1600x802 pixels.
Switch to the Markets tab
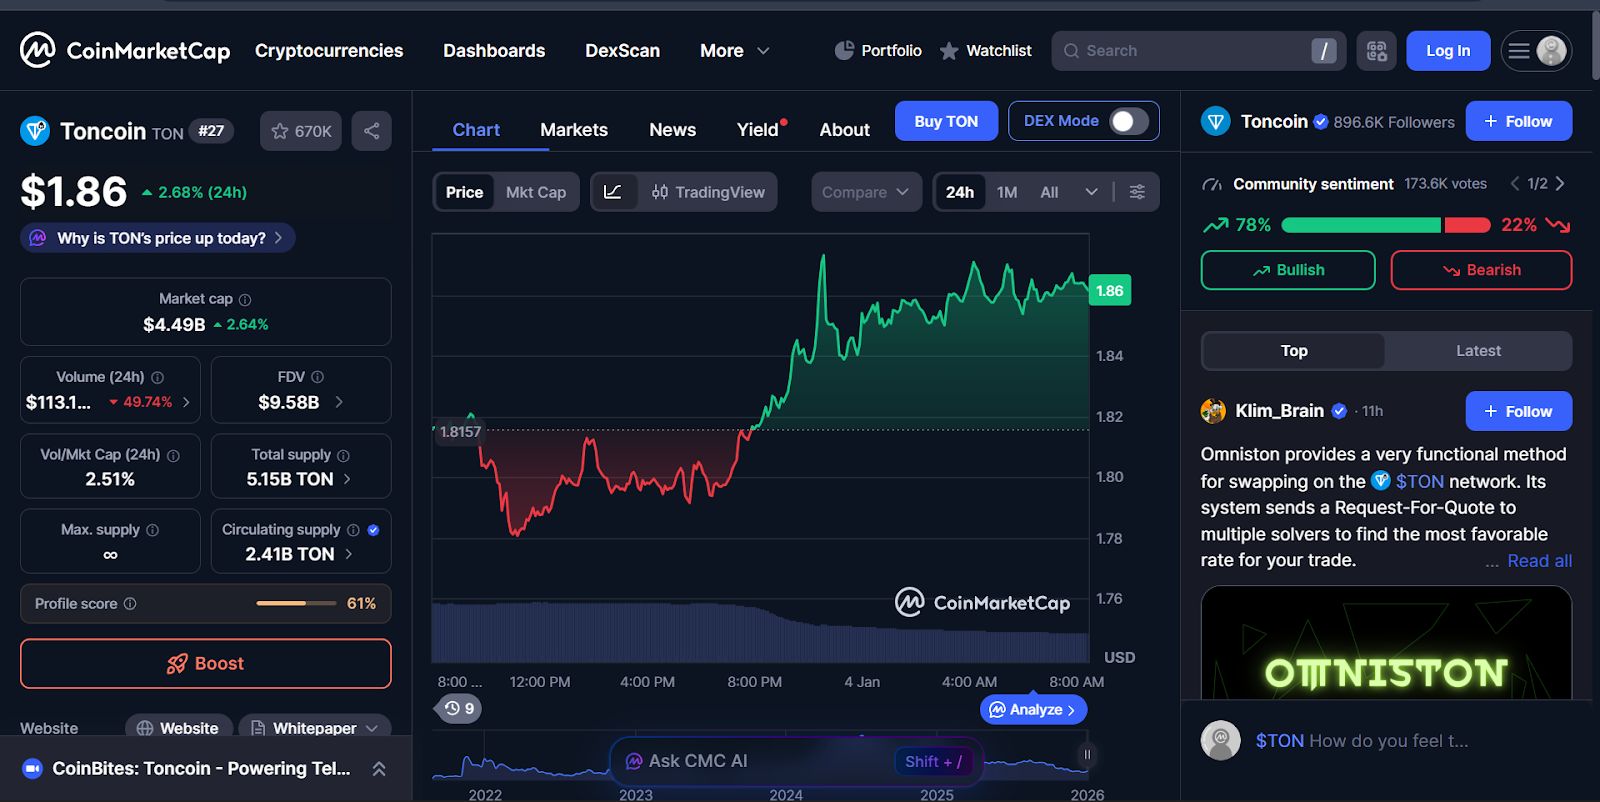[x=574, y=130]
